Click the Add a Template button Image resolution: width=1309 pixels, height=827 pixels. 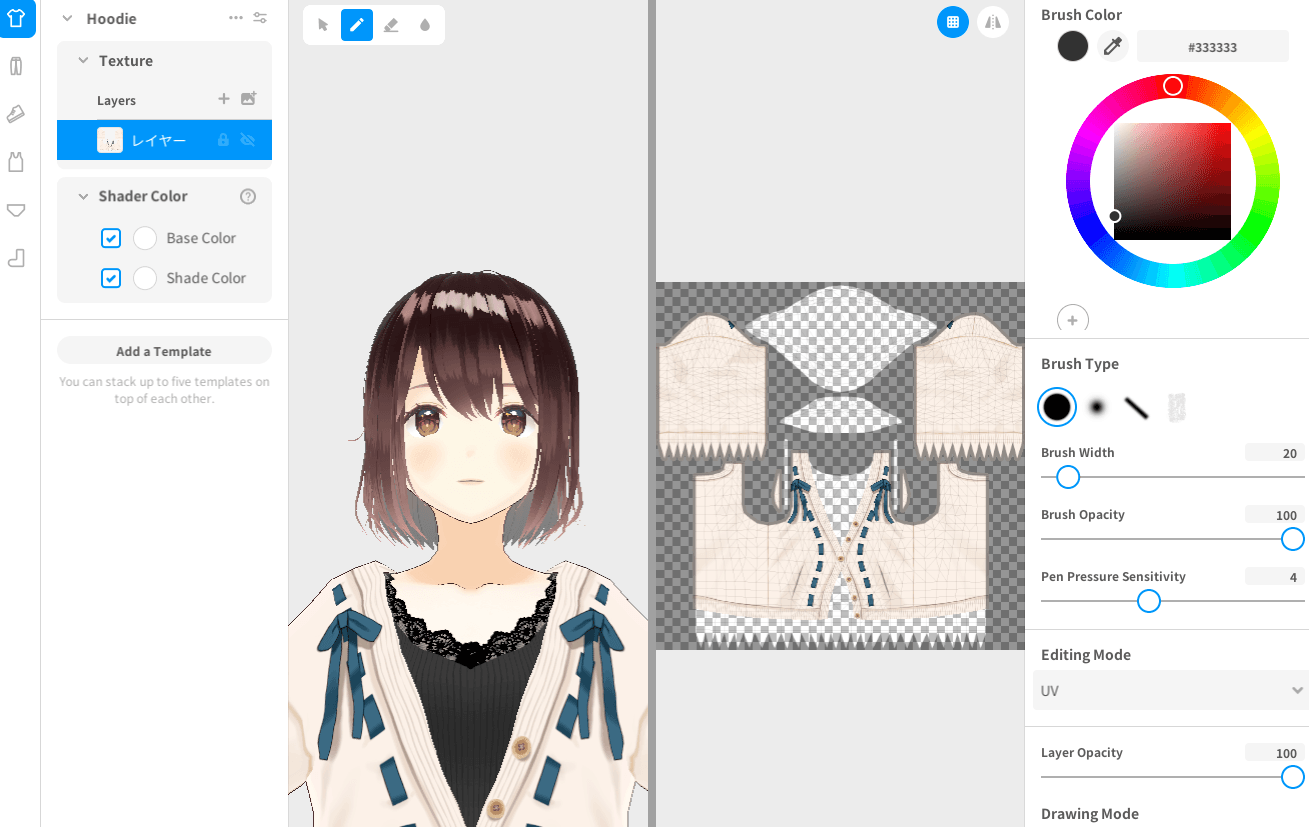coord(164,350)
